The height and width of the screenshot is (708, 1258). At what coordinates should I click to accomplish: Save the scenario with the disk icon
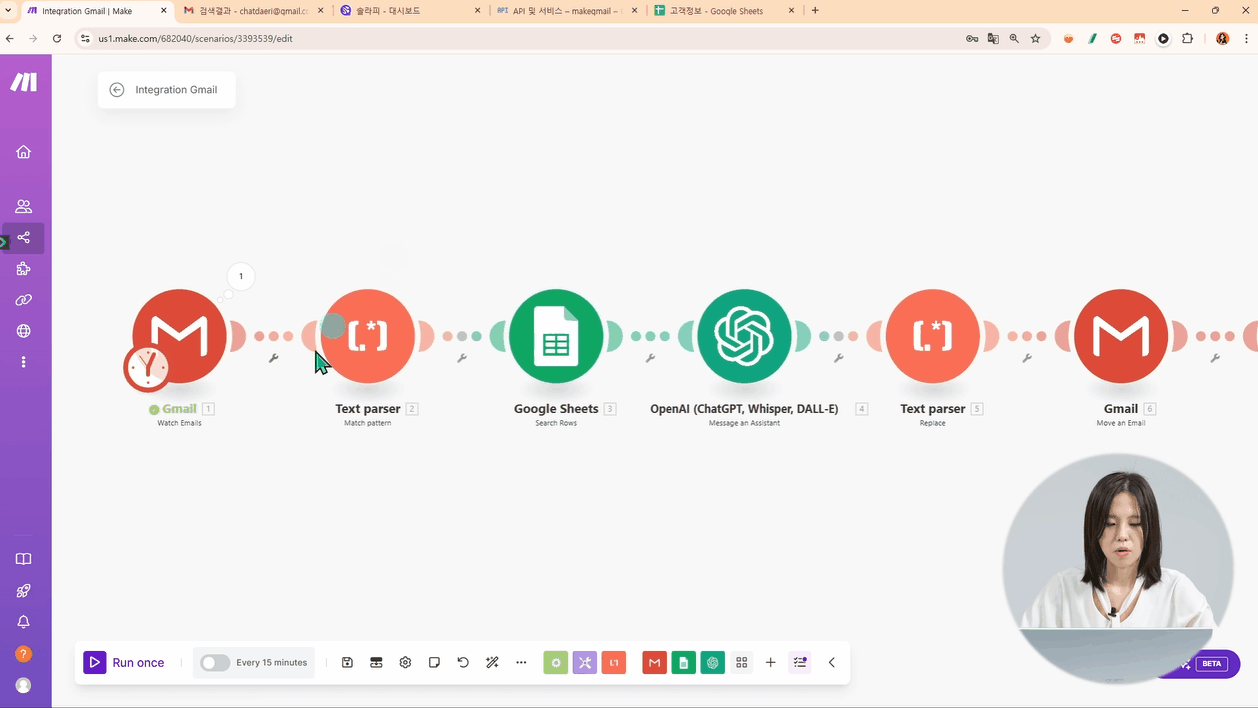(x=347, y=662)
